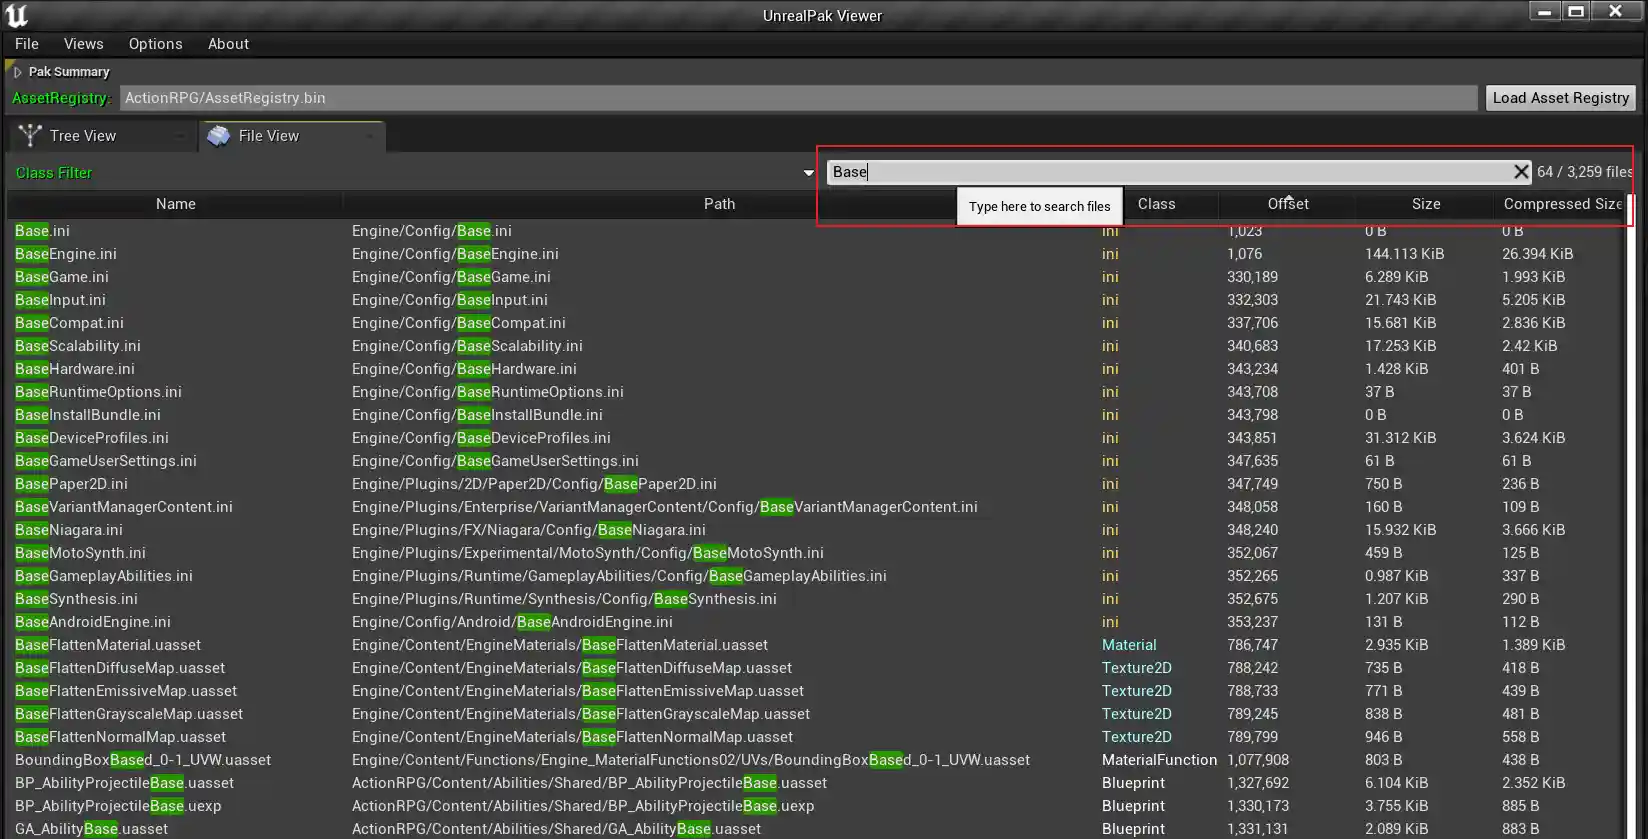Image resolution: width=1648 pixels, height=839 pixels.
Task: Expand the Pak Summary section
Action: point(18,72)
